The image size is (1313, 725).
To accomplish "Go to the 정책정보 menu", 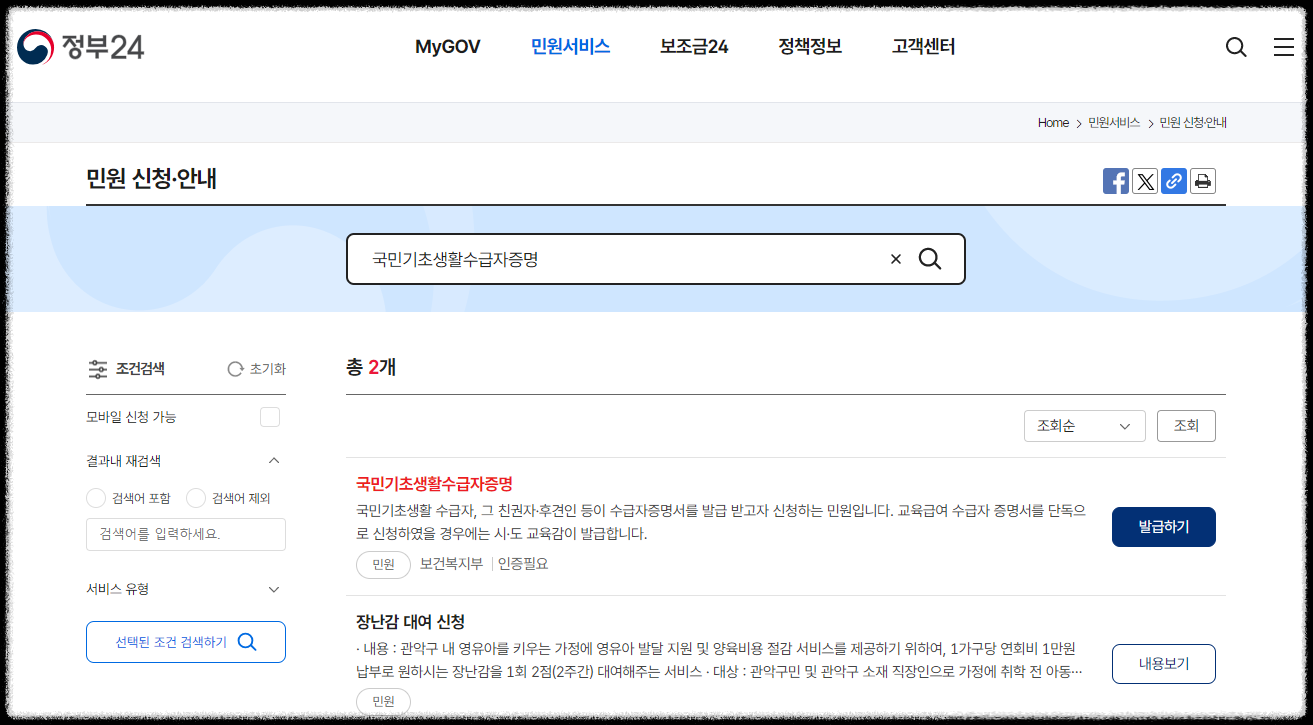I will pos(809,46).
